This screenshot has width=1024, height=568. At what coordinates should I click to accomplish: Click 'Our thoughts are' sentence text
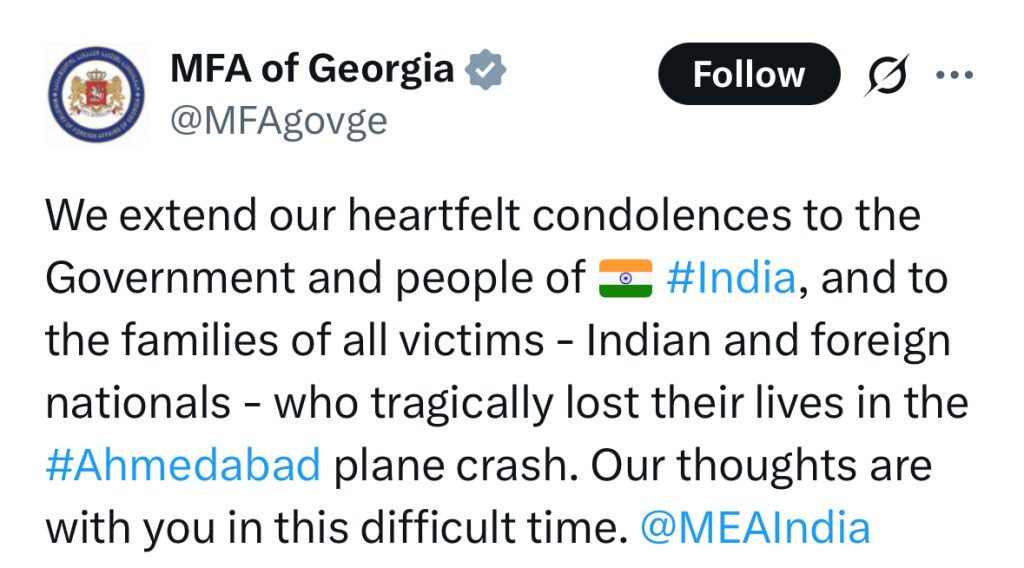point(761,465)
